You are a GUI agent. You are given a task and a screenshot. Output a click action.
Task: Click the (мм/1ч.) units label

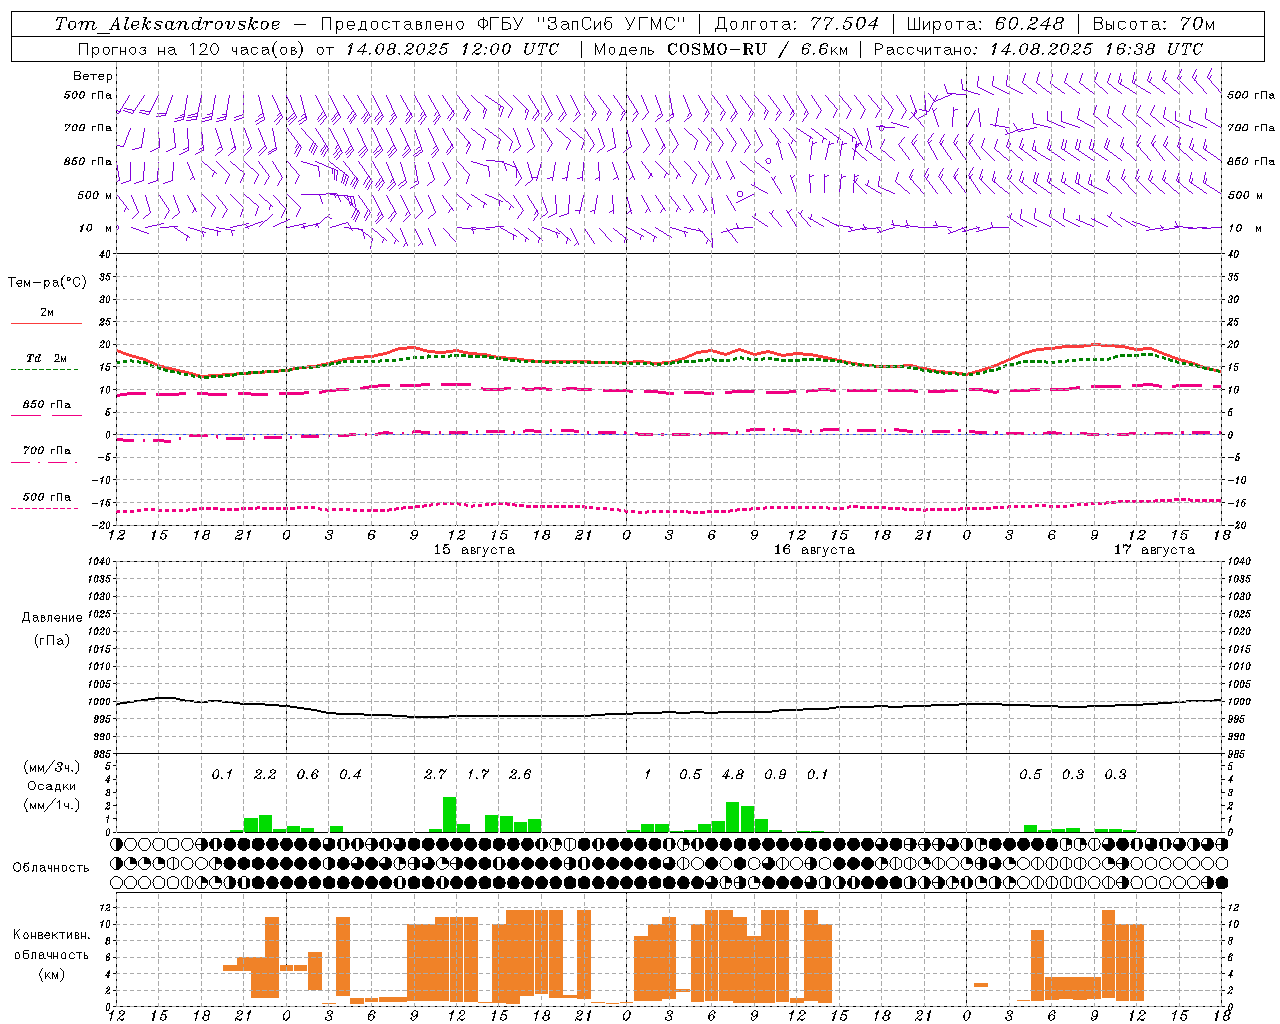(51, 806)
